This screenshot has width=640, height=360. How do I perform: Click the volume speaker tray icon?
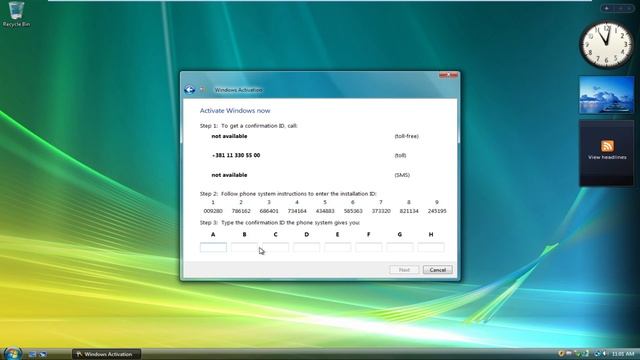tap(604, 353)
